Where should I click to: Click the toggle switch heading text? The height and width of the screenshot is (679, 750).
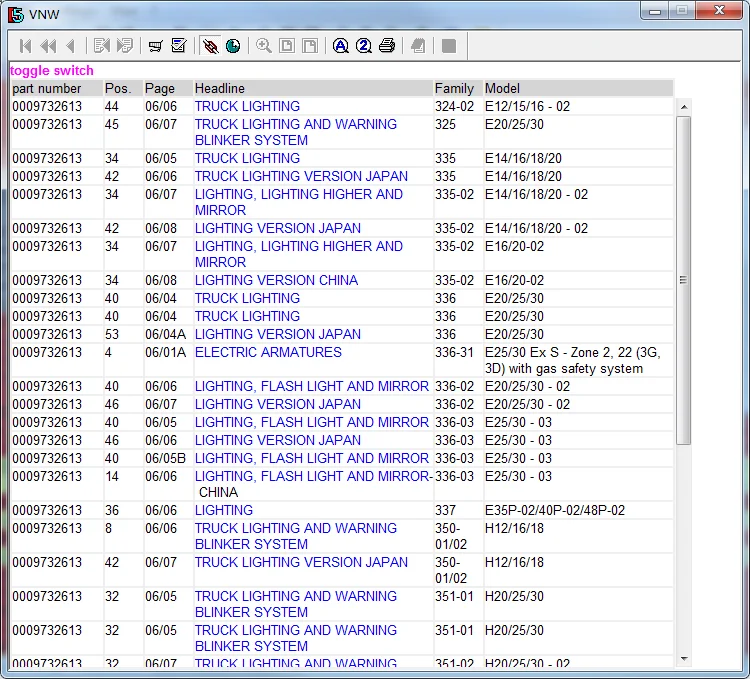52,71
